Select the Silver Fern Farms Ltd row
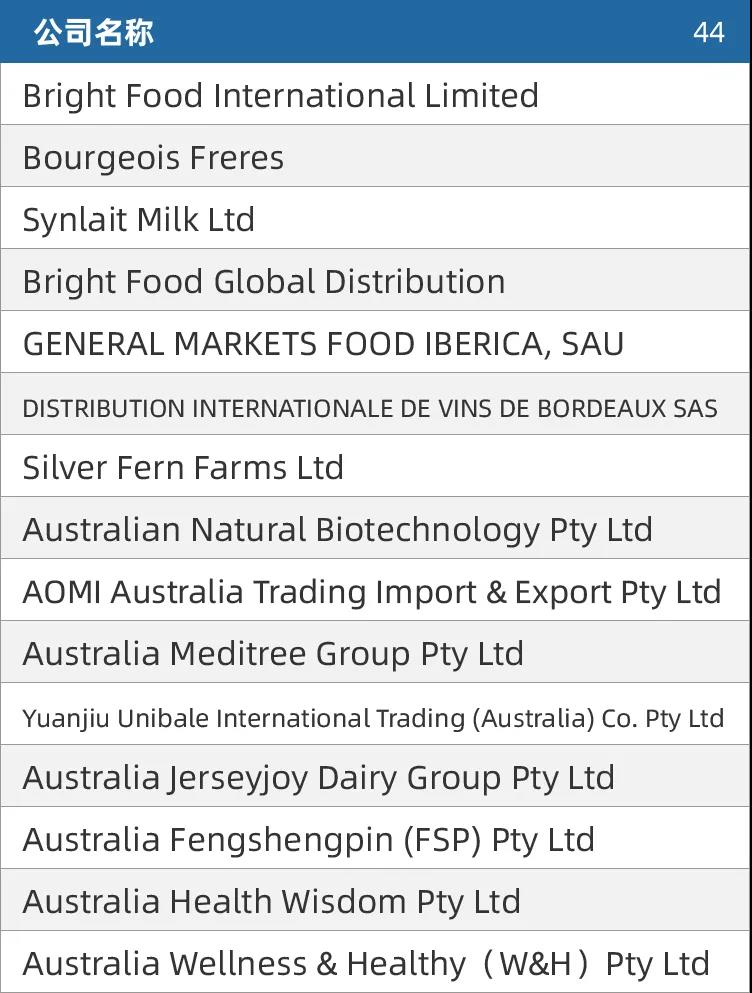This screenshot has height=993, width=752. (x=376, y=466)
